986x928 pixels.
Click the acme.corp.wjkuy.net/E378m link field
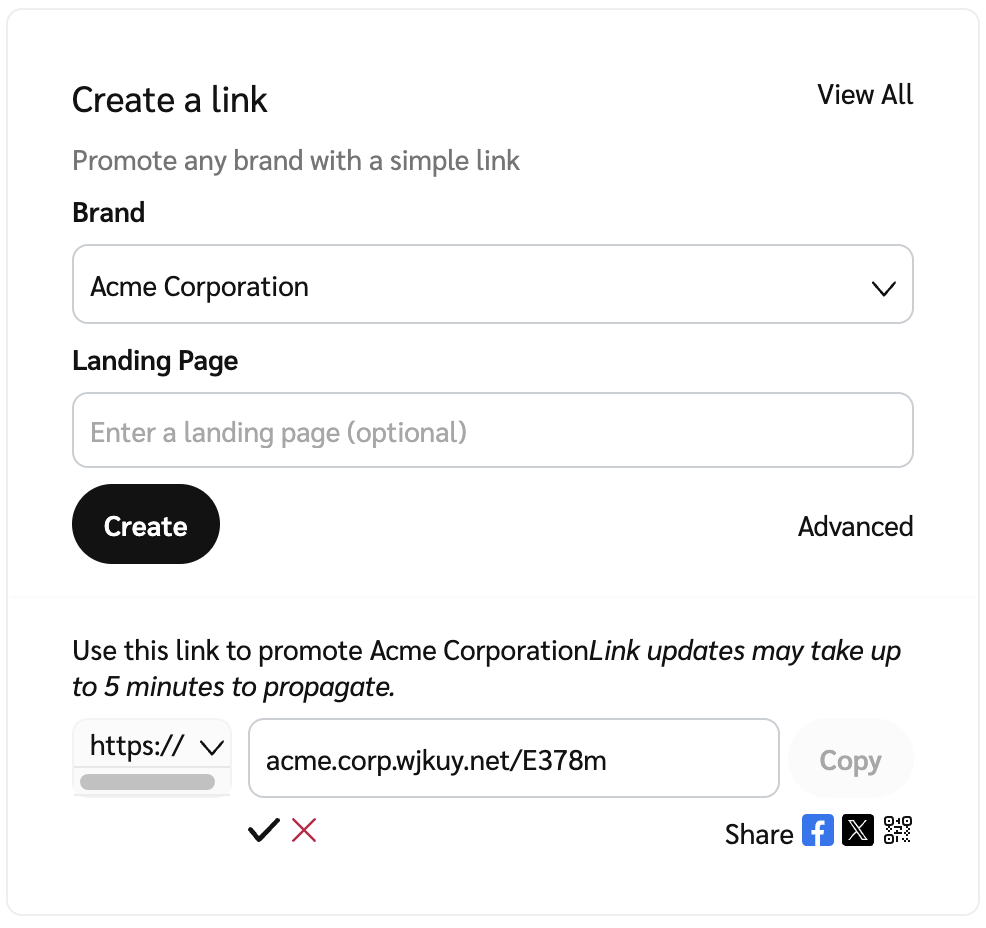pyautogui.click(x=513, y=760)
